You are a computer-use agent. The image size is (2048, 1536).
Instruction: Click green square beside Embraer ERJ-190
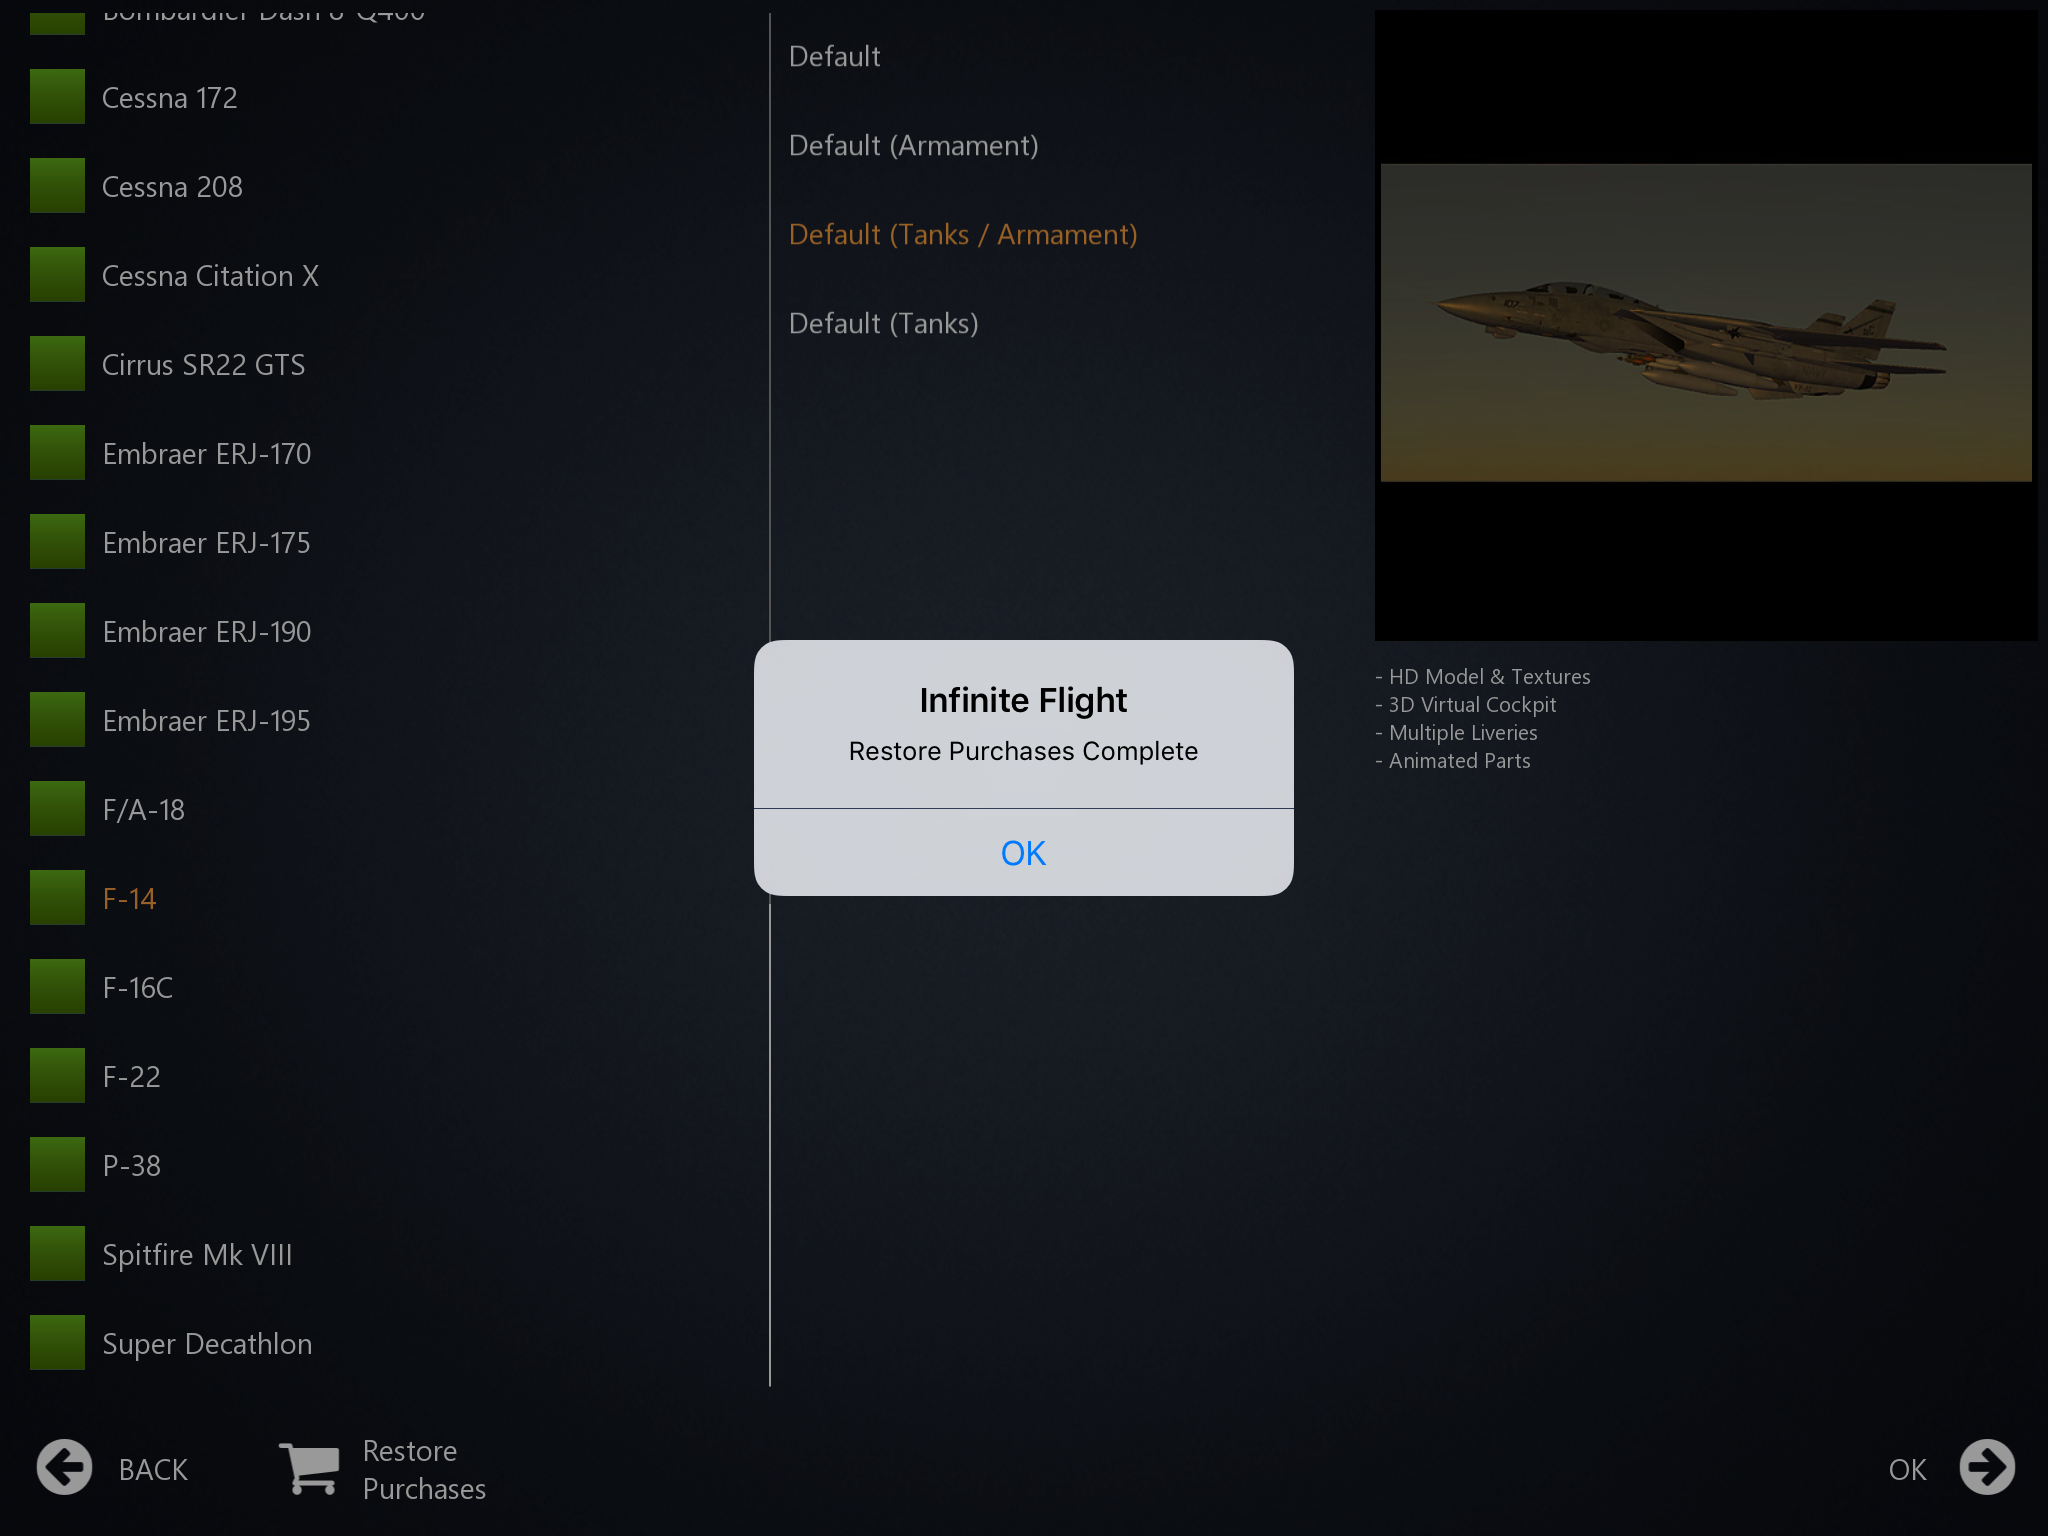click(x=57, y=631)
